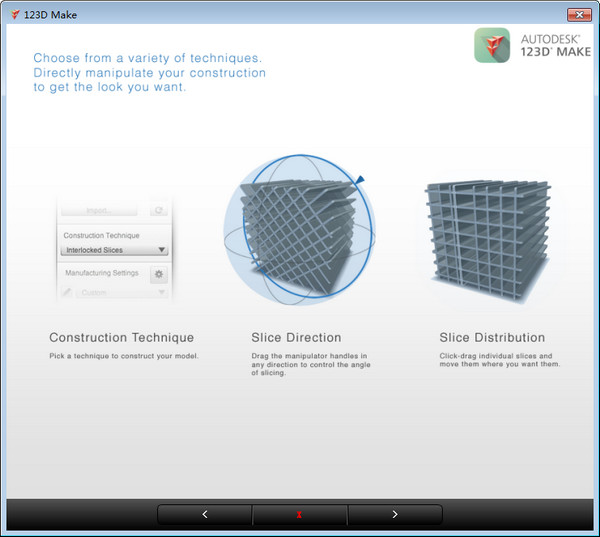Open the Interlocked Slices dropdown
This screenshot has width=600, height=537.
114,250
